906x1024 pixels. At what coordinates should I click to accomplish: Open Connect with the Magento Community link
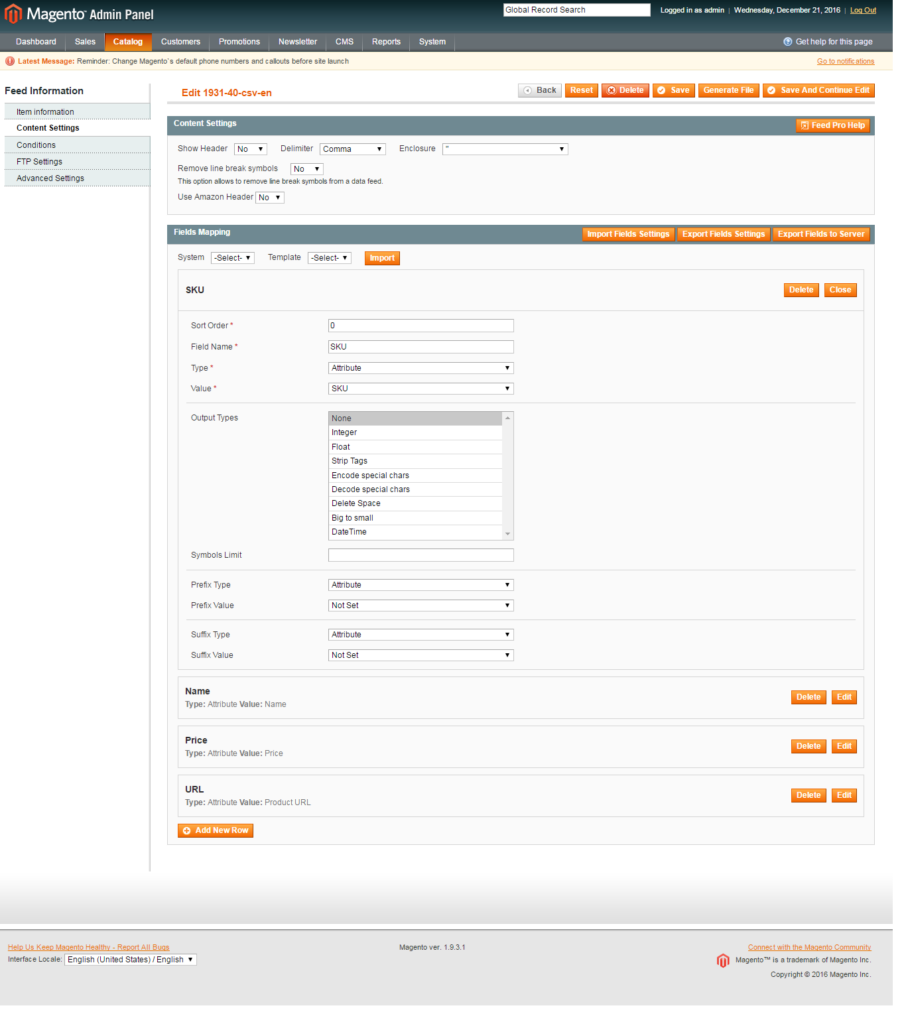(809, 948)
